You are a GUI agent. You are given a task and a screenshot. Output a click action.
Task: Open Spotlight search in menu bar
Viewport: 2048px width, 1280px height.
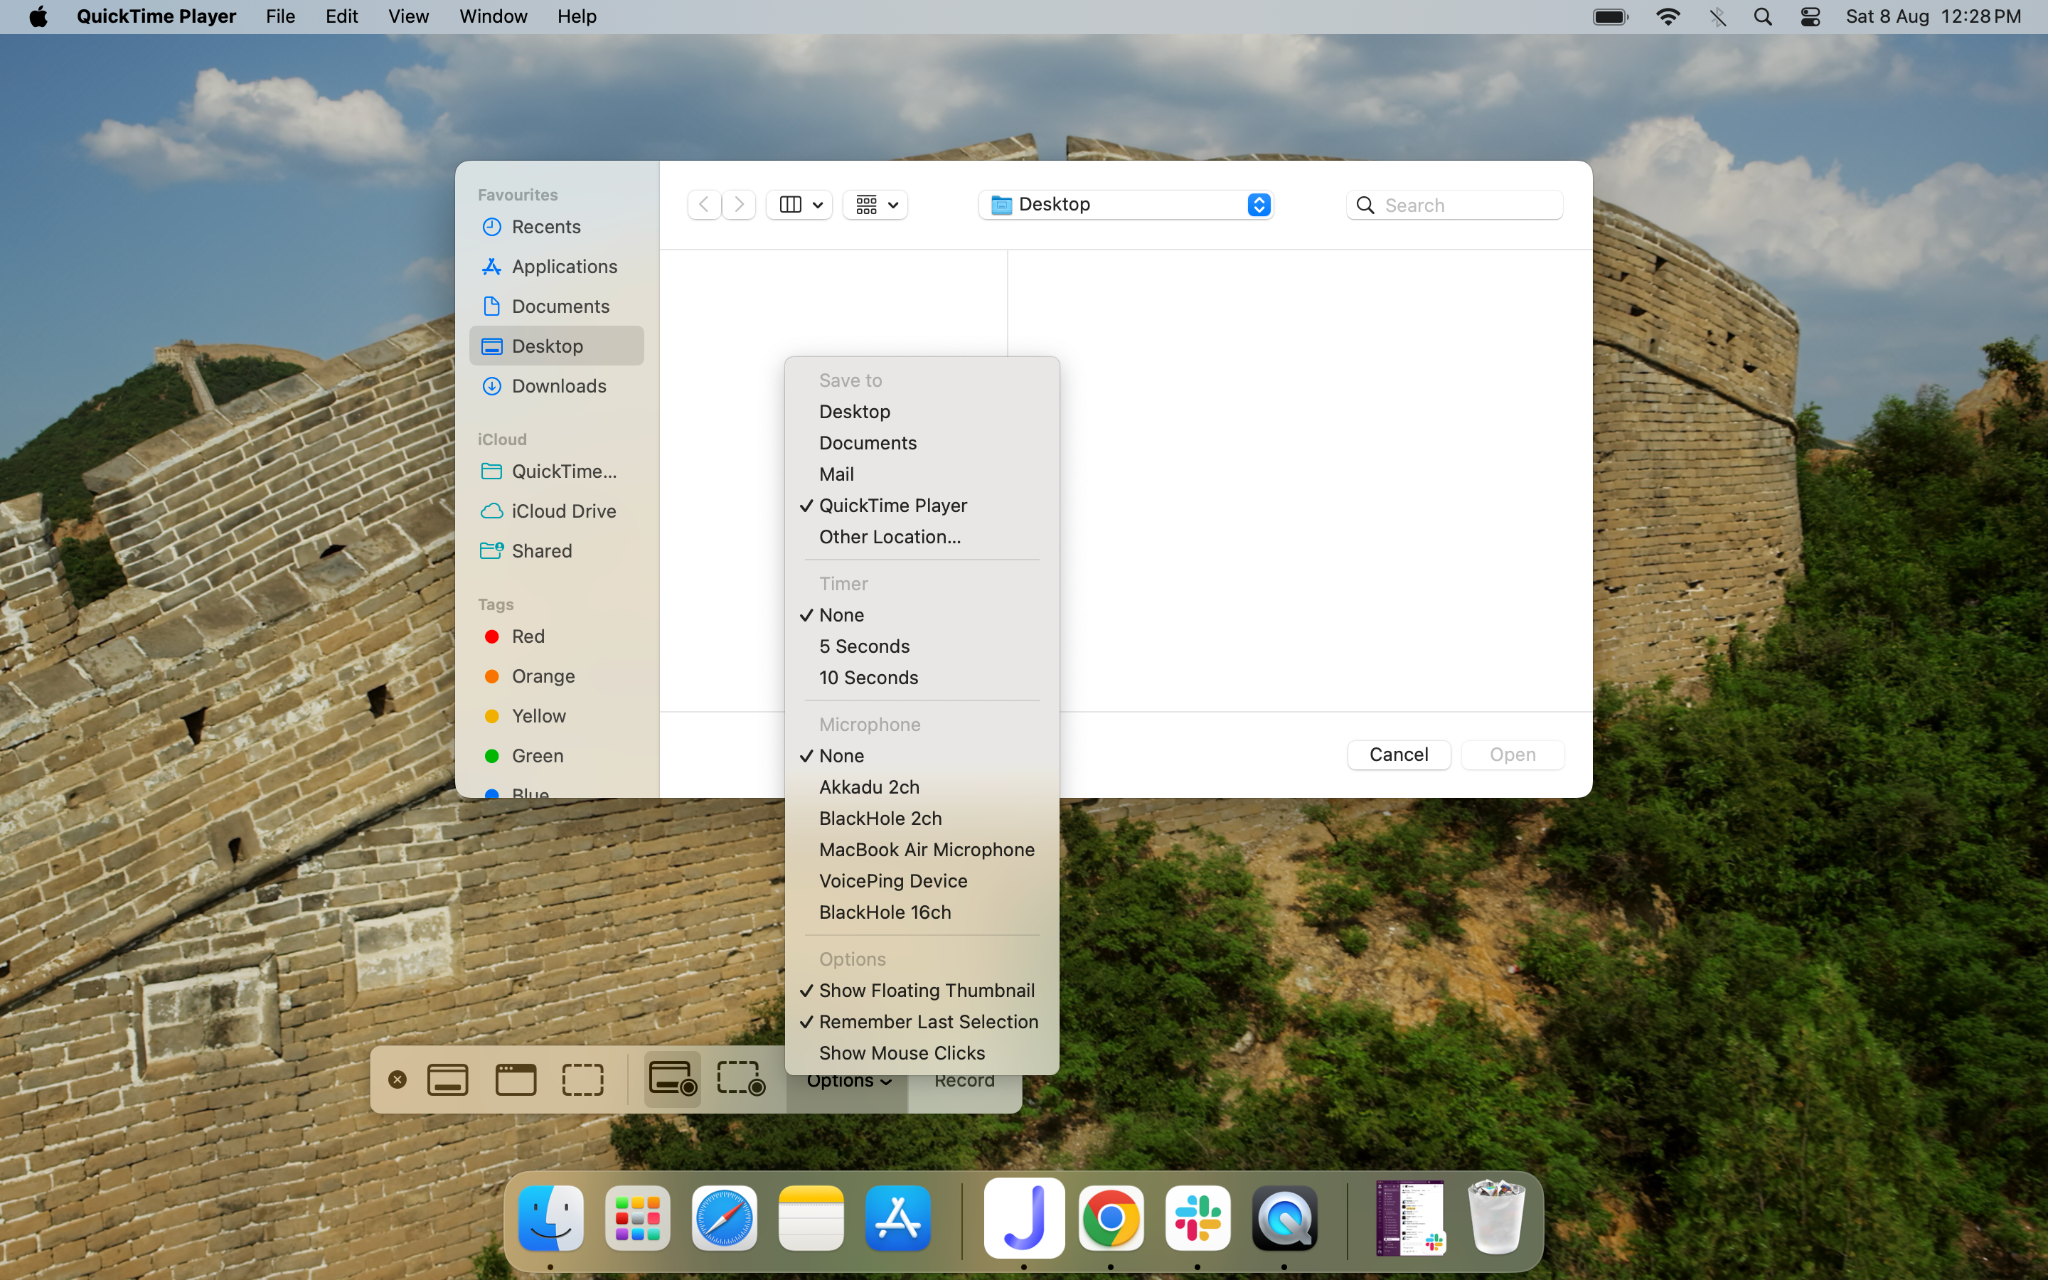tap(1763, 17)
